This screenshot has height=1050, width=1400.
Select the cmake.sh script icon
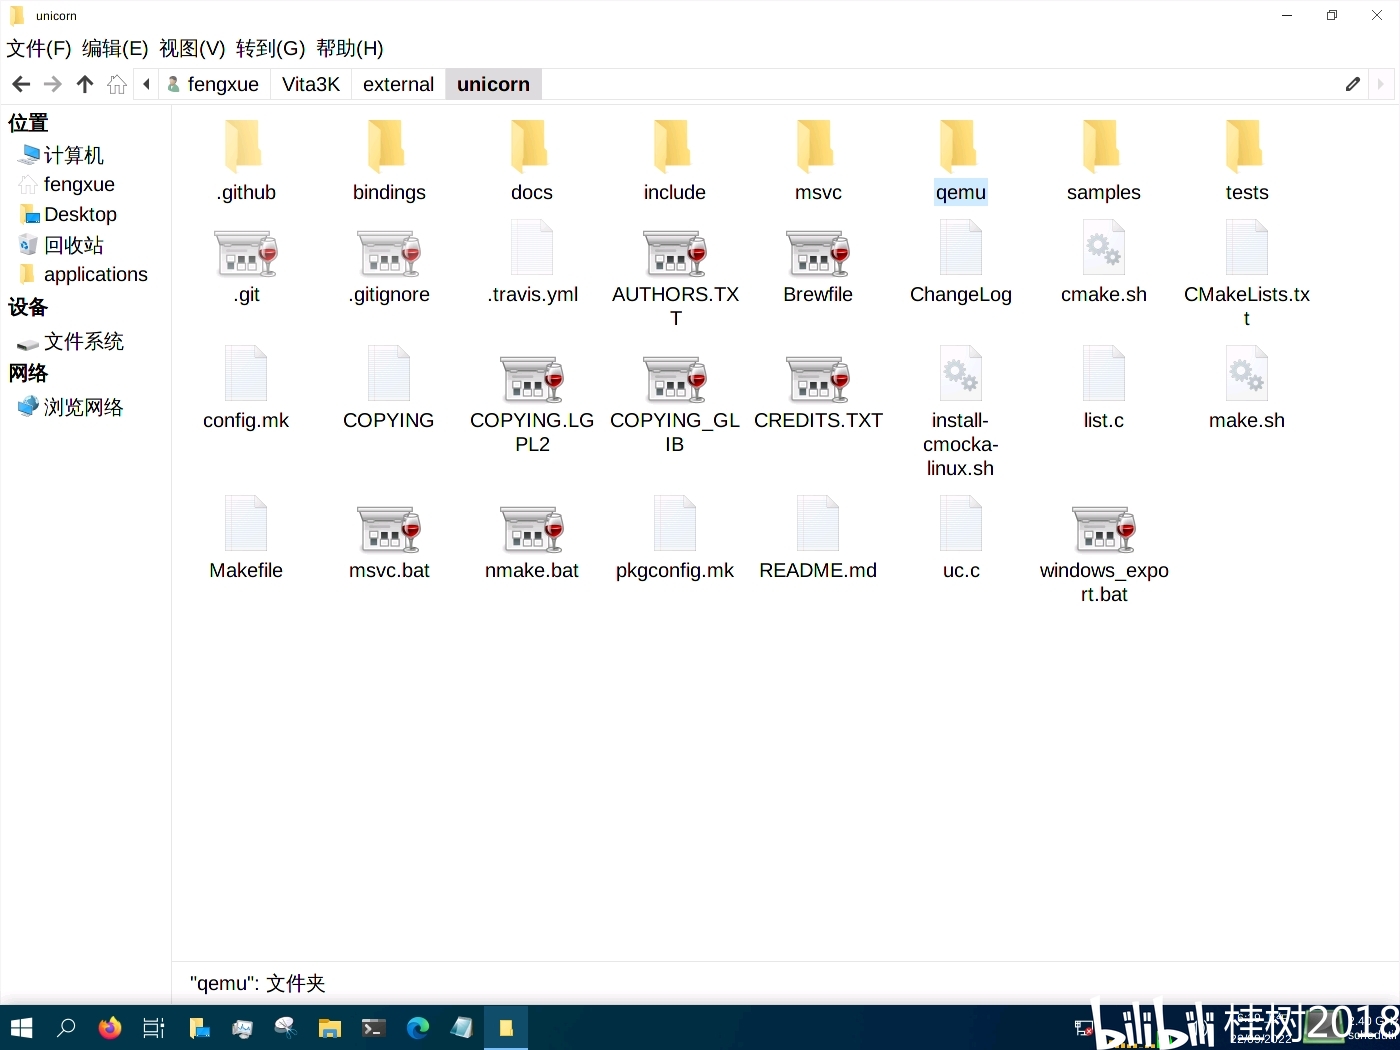pyautogui.click(x=1104, y=248)
